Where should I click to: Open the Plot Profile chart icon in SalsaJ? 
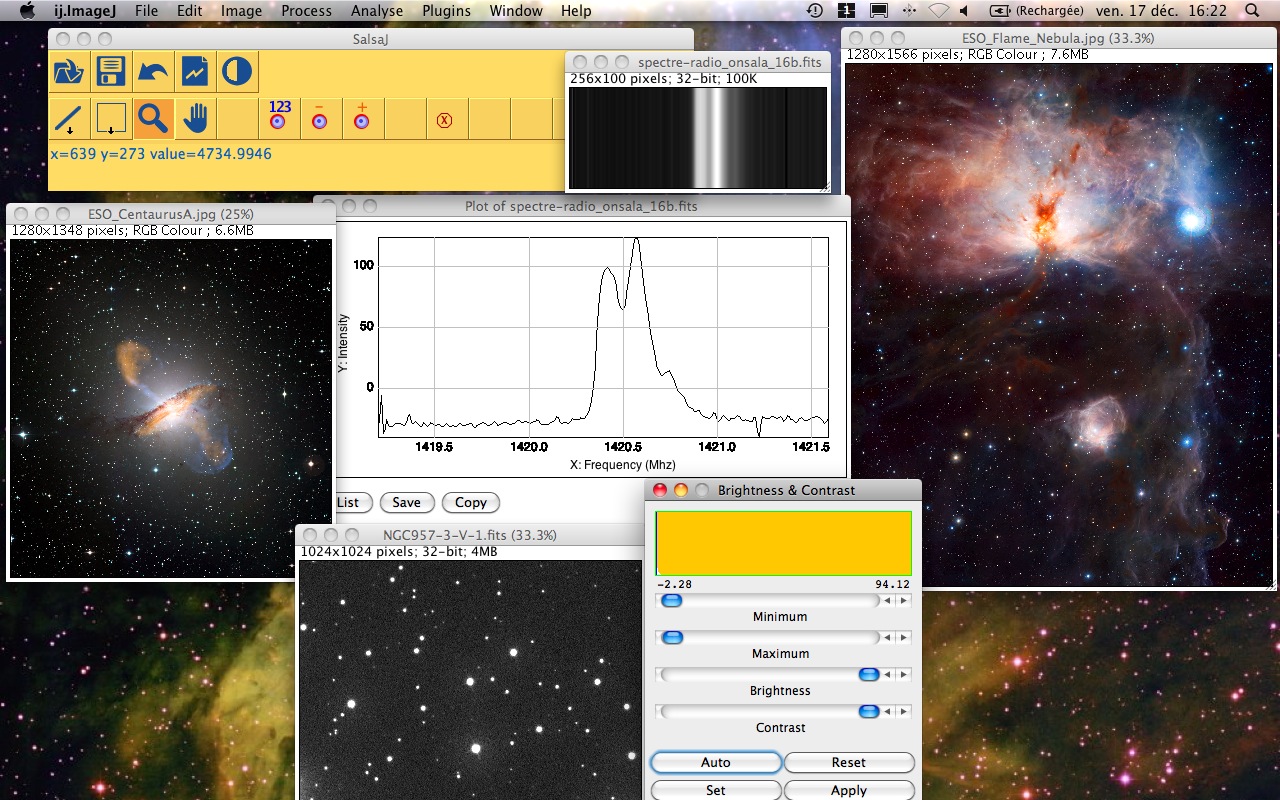[194, 72]
